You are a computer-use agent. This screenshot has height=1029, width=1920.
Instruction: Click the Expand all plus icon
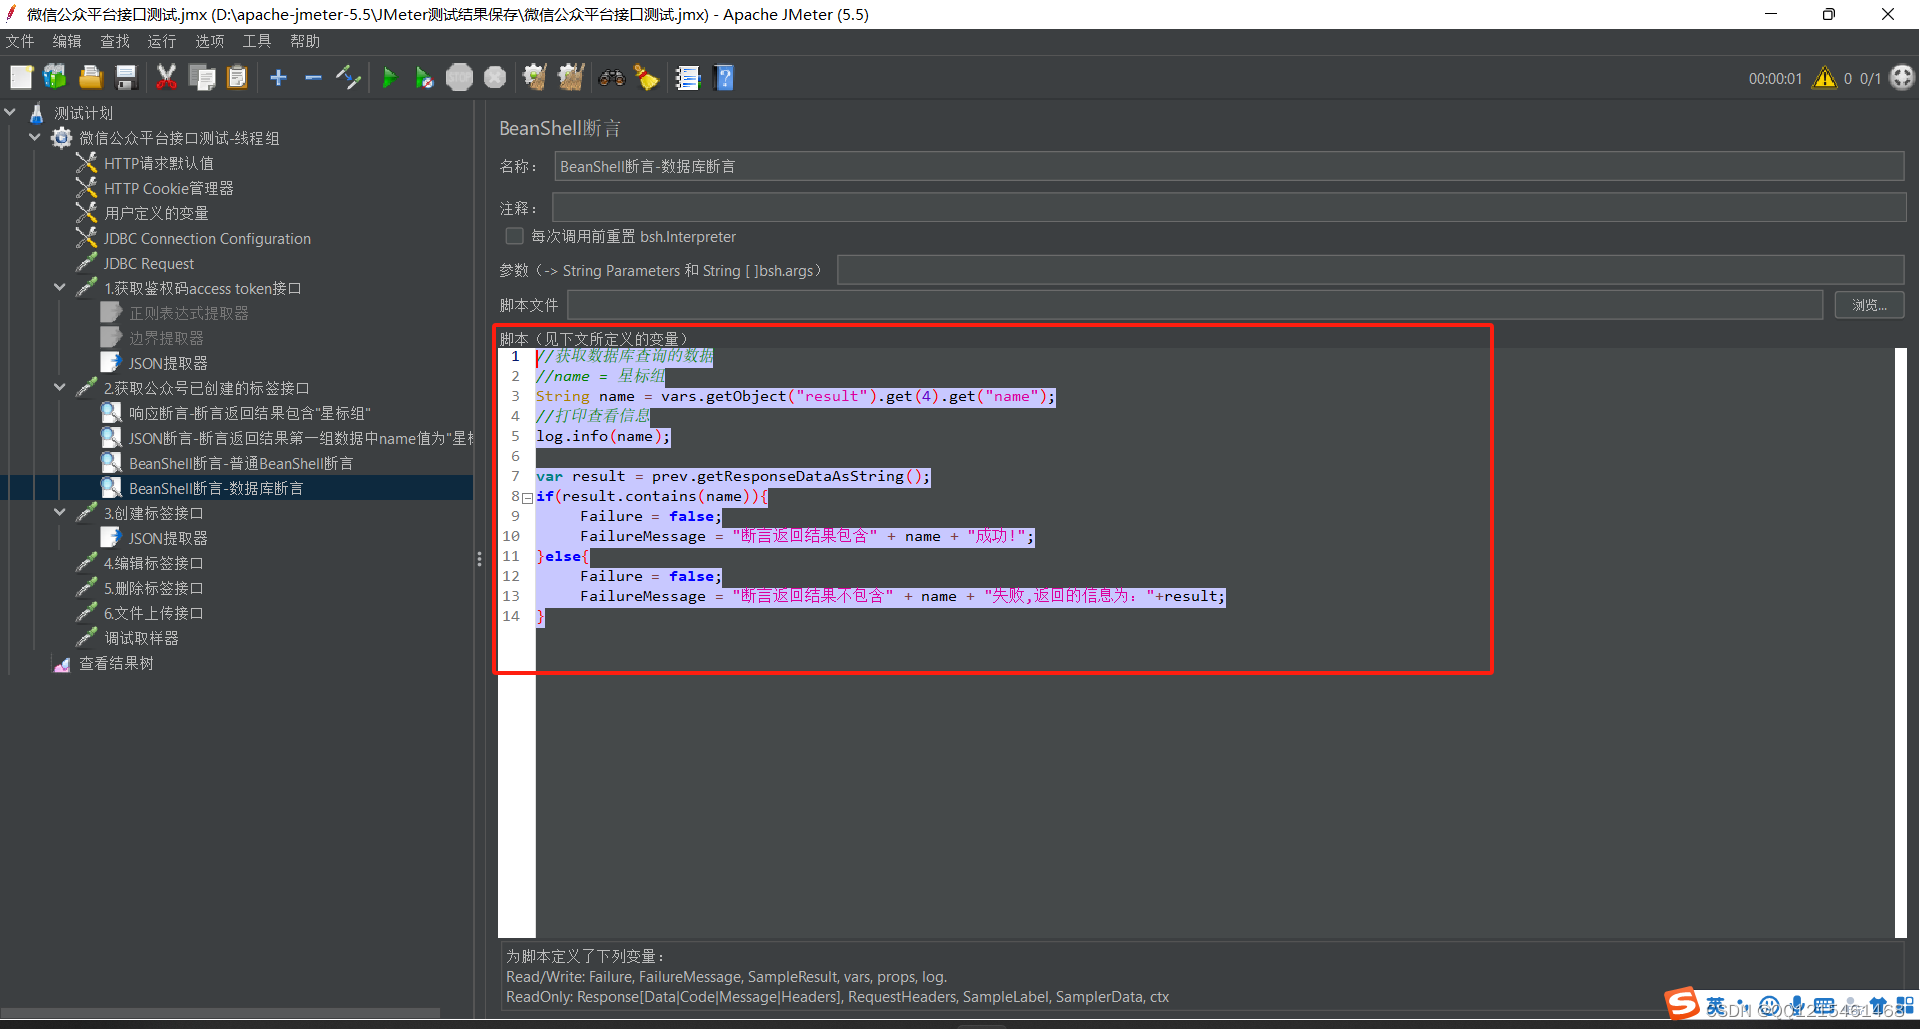click(x=278, y=78)
